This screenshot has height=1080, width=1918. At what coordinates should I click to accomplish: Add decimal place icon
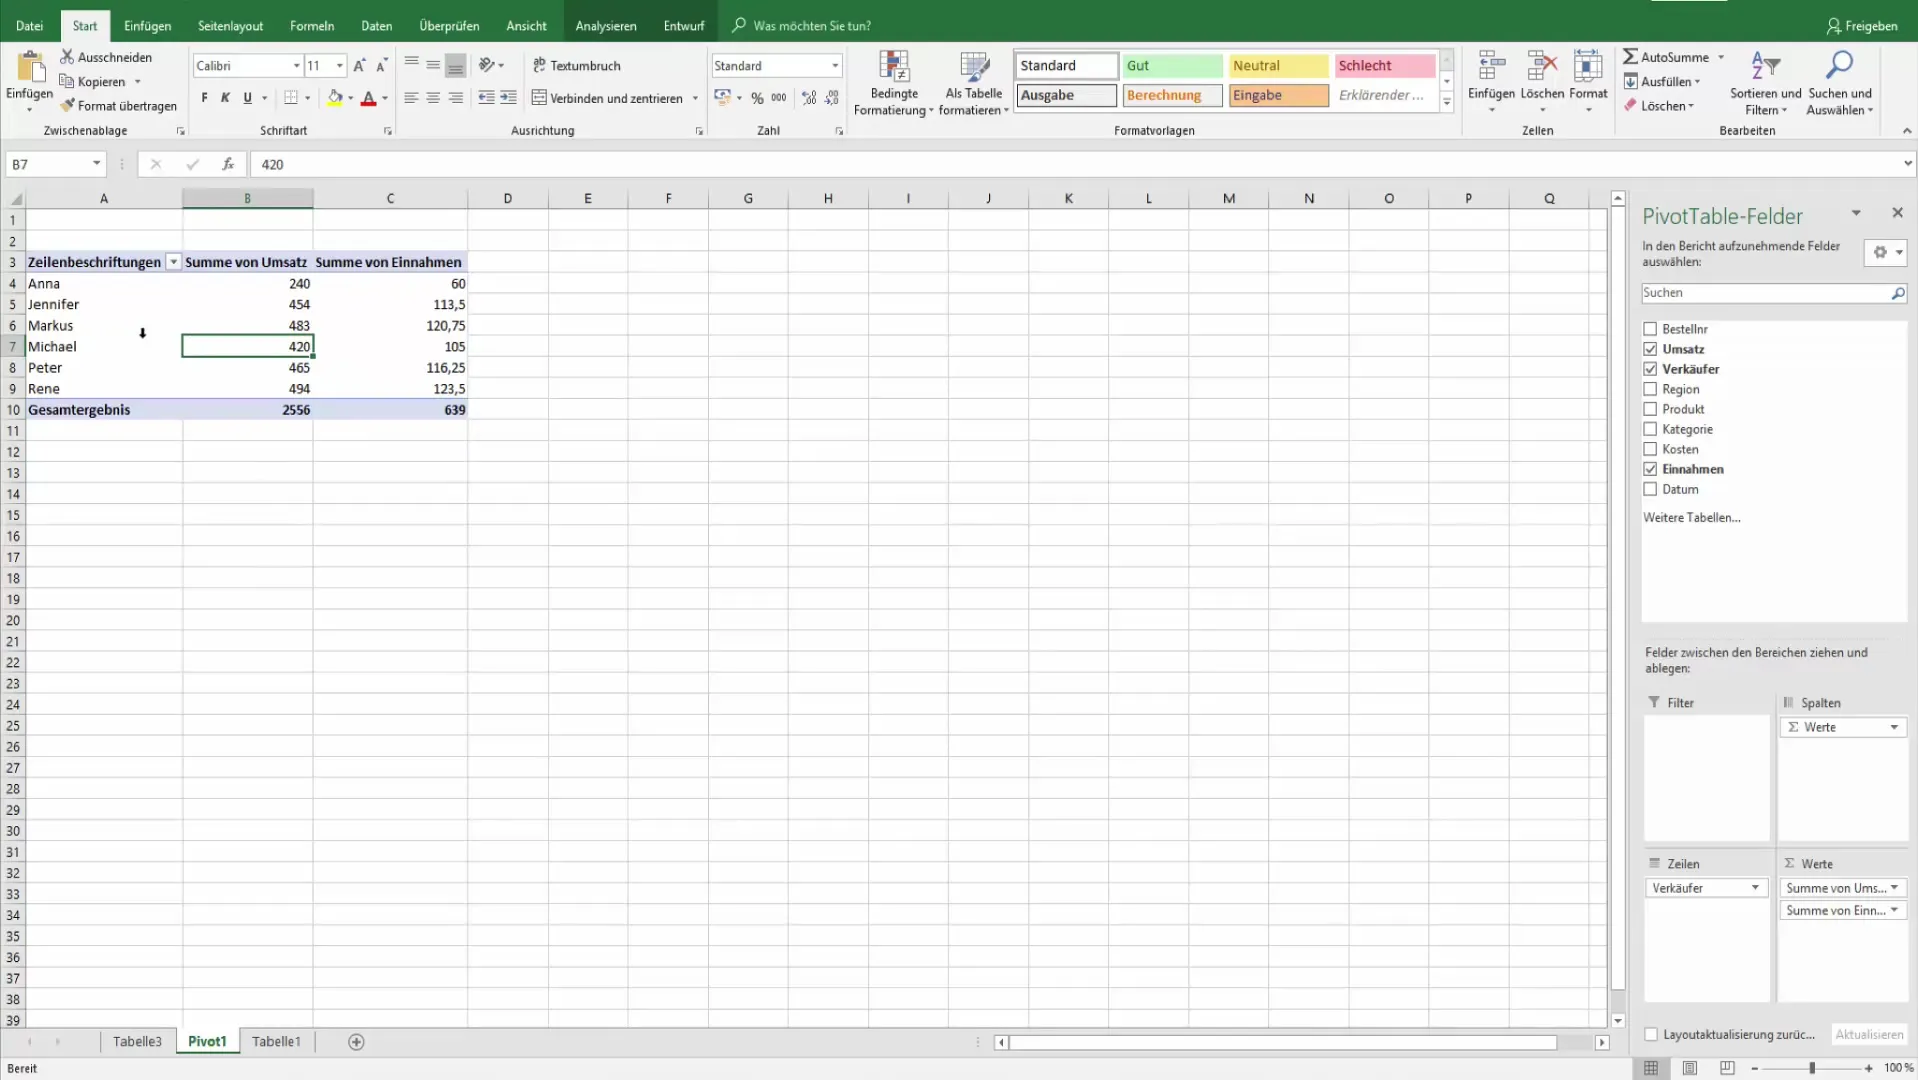(x=809, y=98)
